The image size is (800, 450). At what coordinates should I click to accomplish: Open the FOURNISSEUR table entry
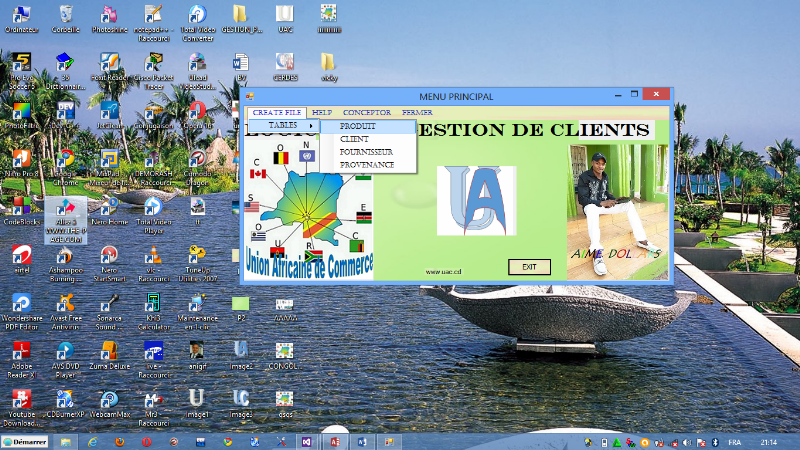tap(366, 152)
